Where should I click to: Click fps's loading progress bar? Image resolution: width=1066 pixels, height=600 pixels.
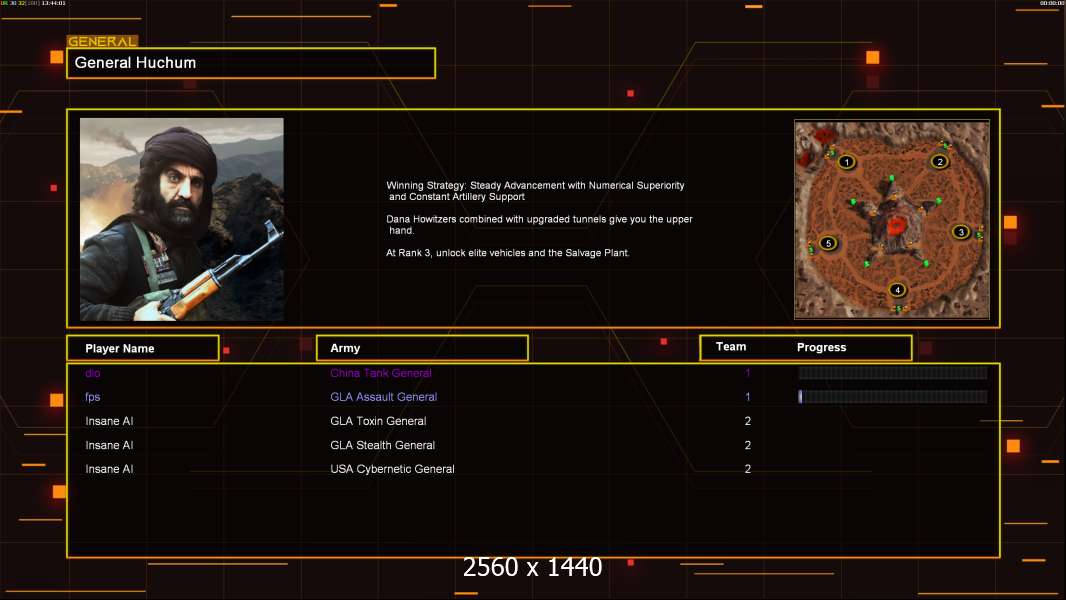click(893, 396)
